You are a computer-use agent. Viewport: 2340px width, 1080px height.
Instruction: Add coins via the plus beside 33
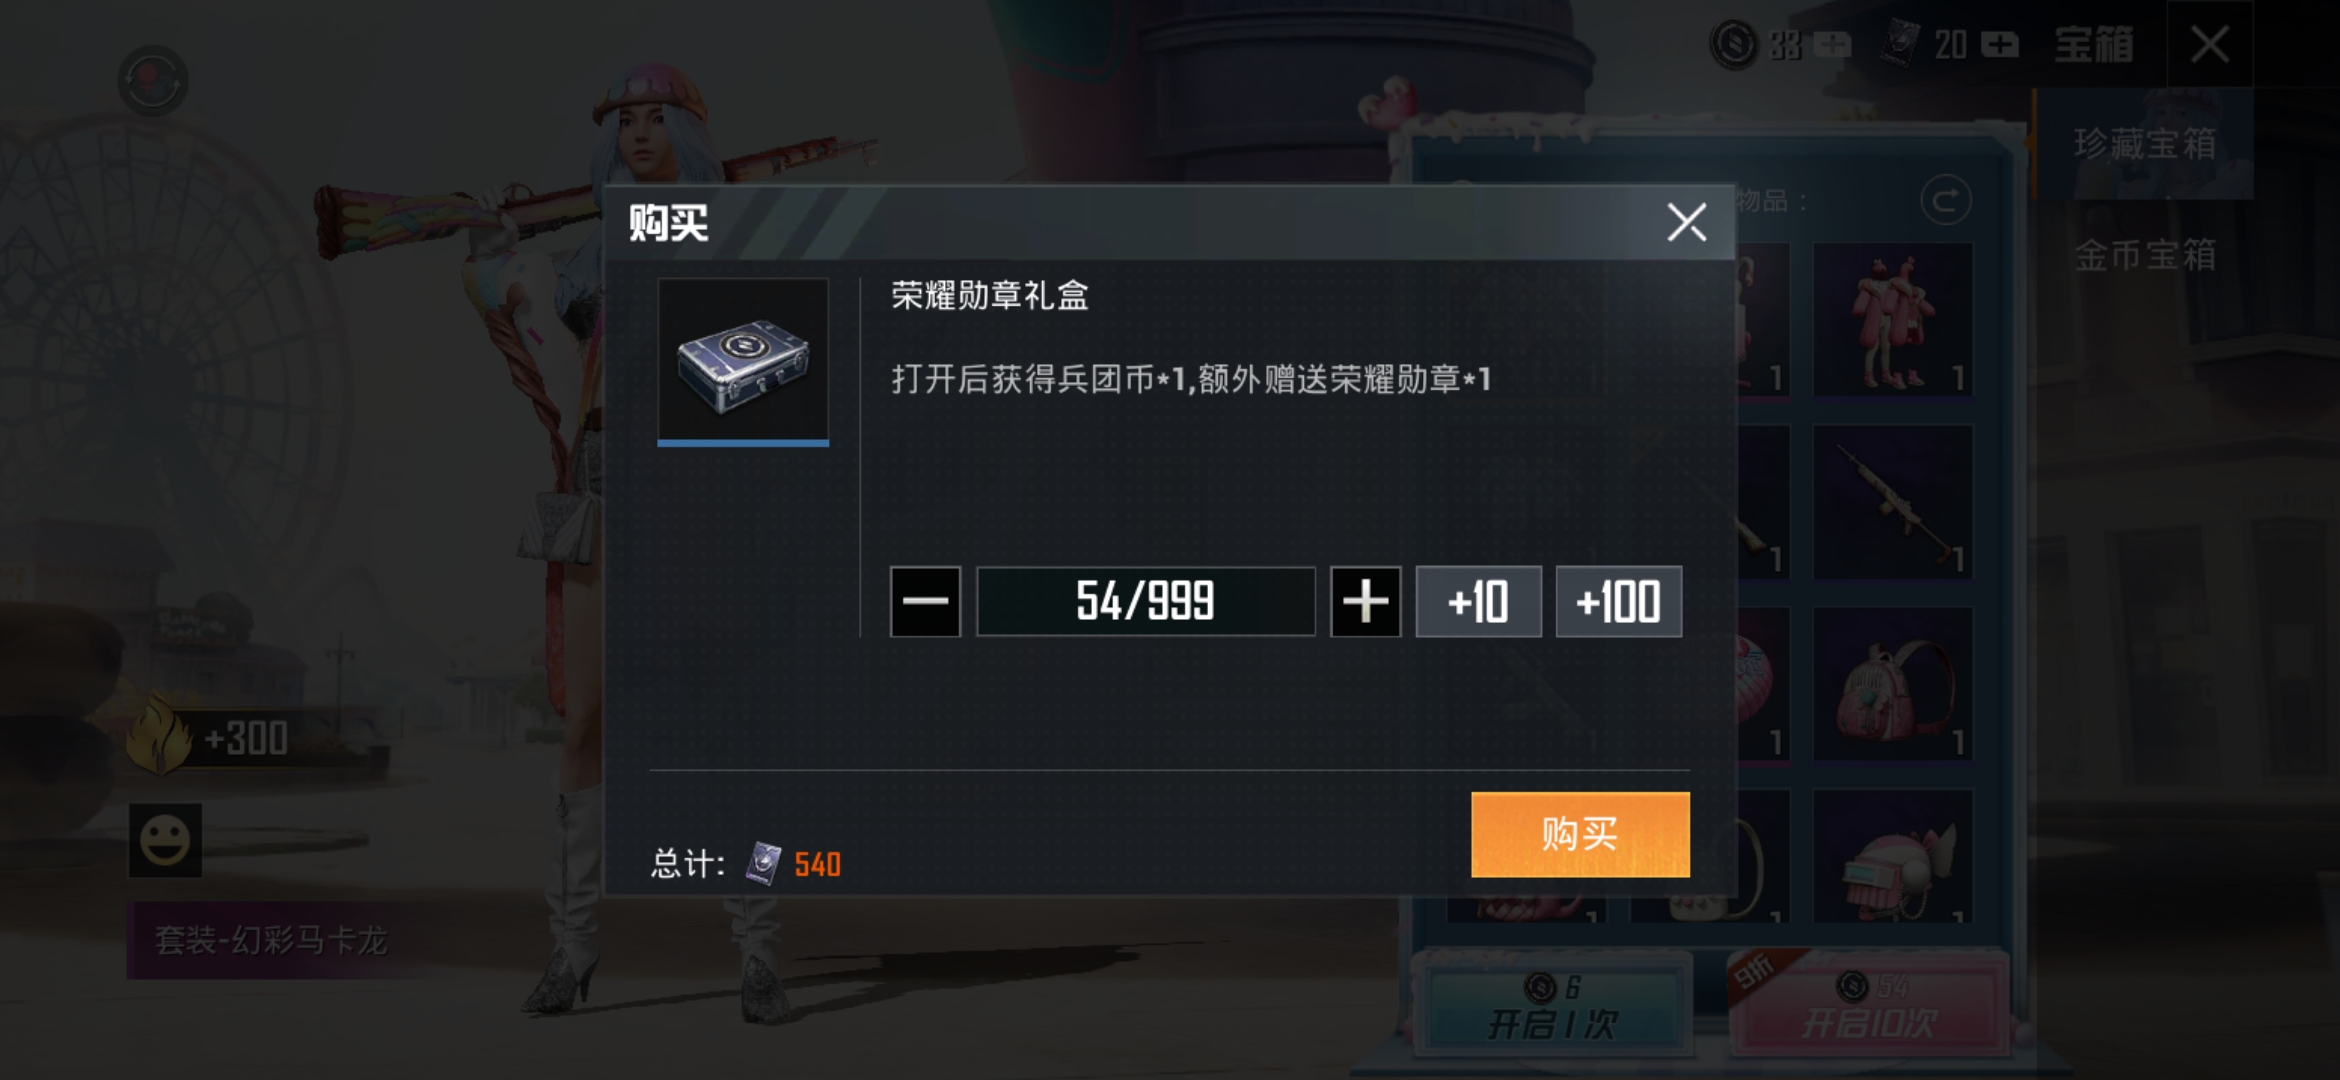click(x=1833, y=45)
